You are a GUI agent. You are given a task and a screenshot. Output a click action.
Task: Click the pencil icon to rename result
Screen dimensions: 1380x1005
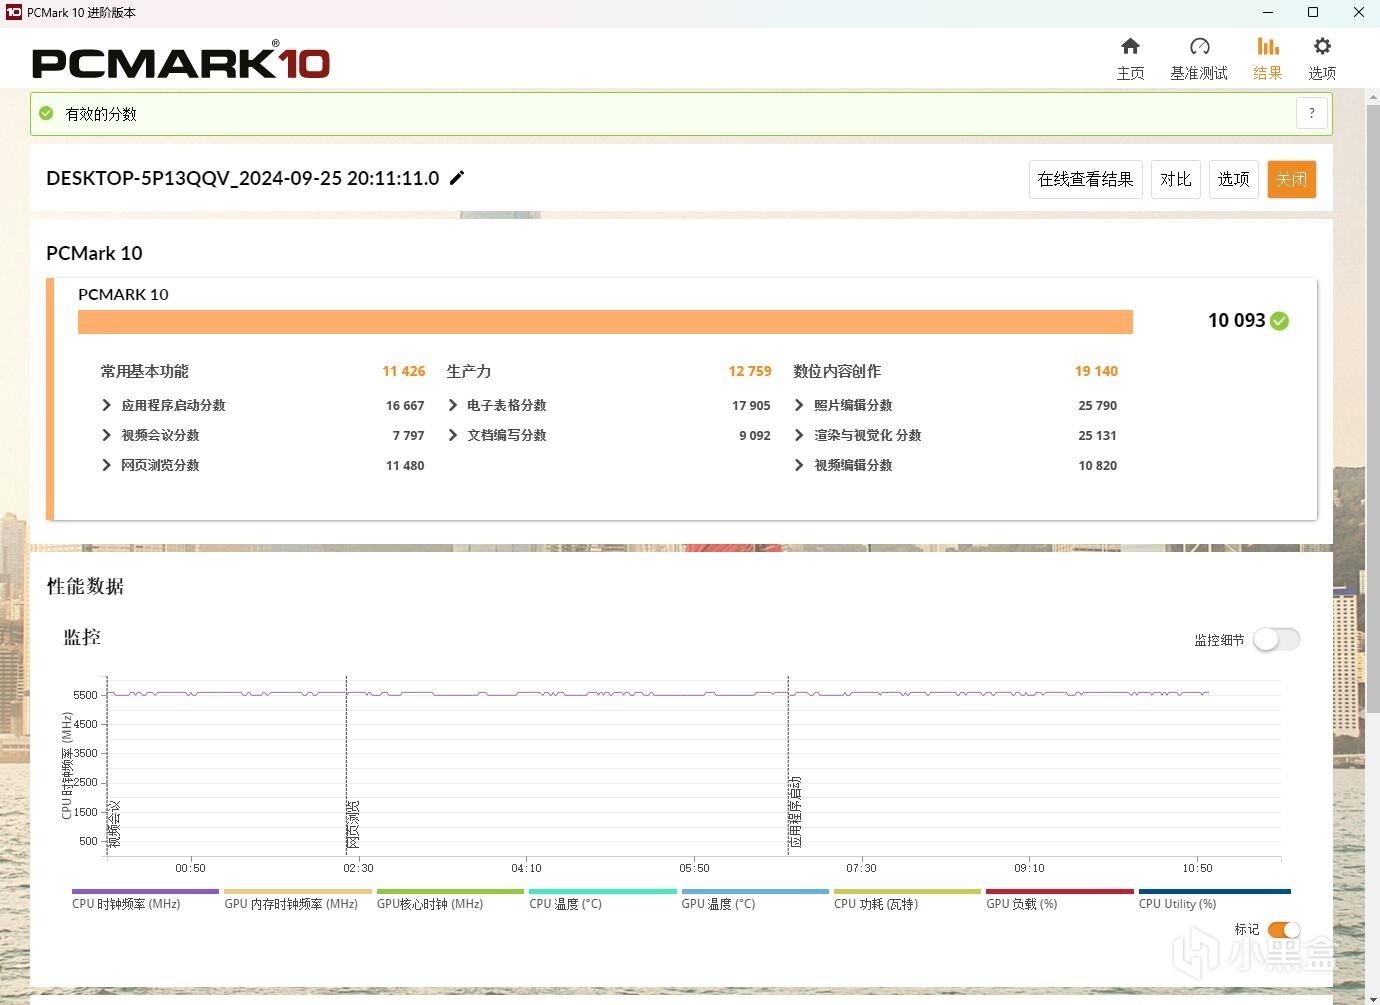click(x=457, y=178)
